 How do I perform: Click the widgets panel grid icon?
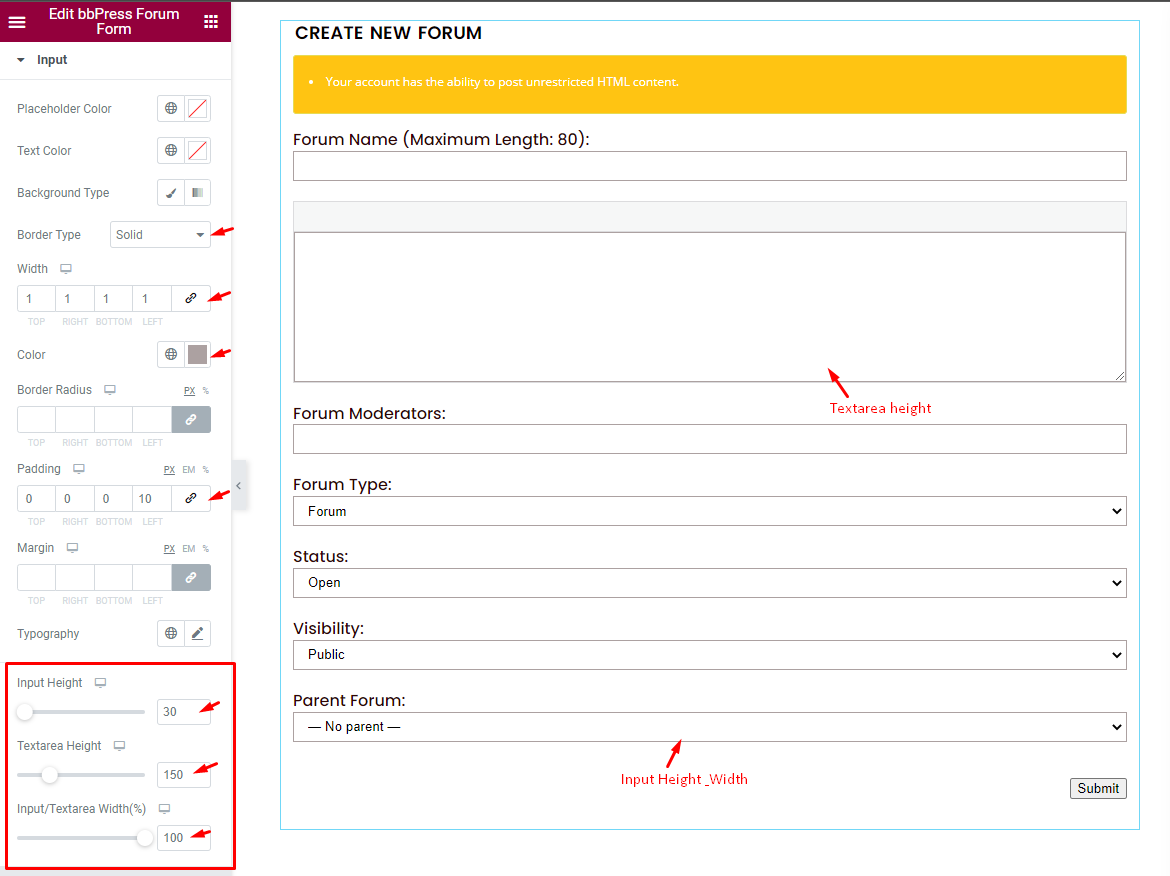tap(211, 21)
